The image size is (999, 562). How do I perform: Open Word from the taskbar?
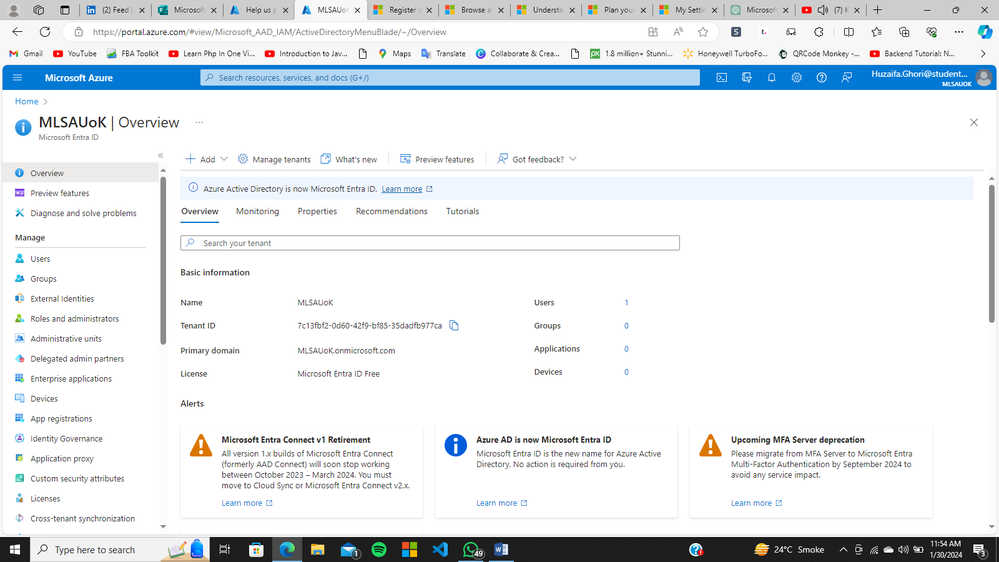coord(501,549)
